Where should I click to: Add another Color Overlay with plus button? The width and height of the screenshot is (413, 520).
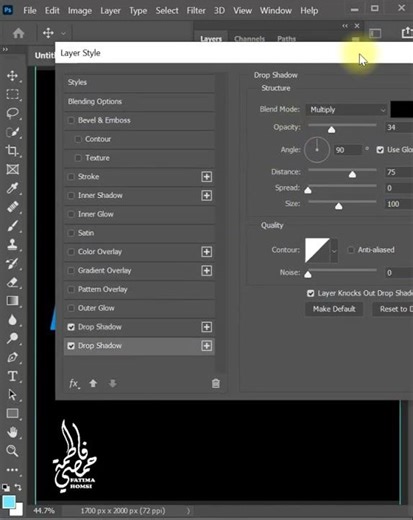click(207, 252)
